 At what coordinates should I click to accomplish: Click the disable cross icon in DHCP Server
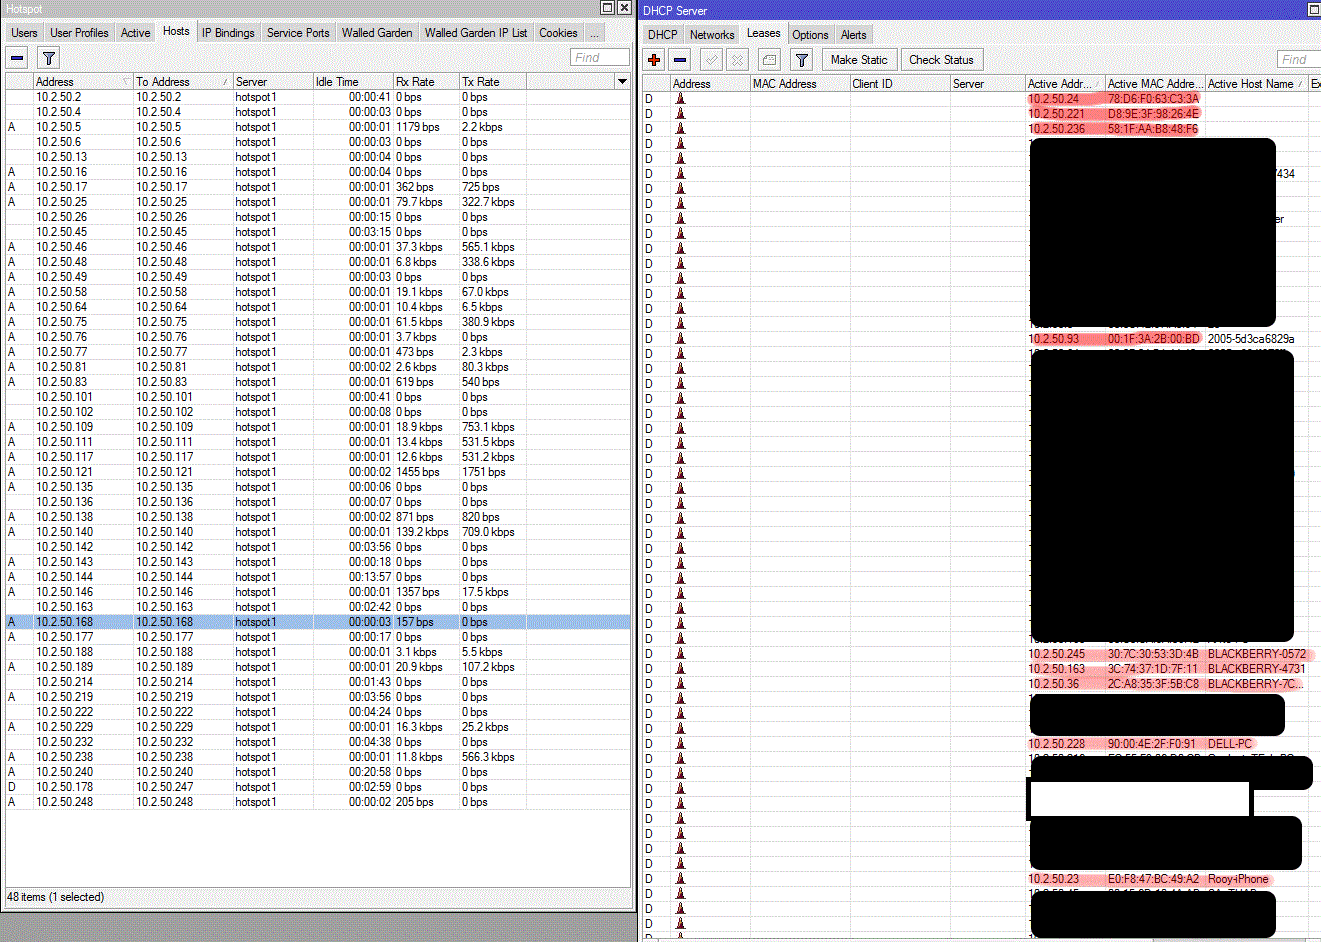(x=737, y=60)
